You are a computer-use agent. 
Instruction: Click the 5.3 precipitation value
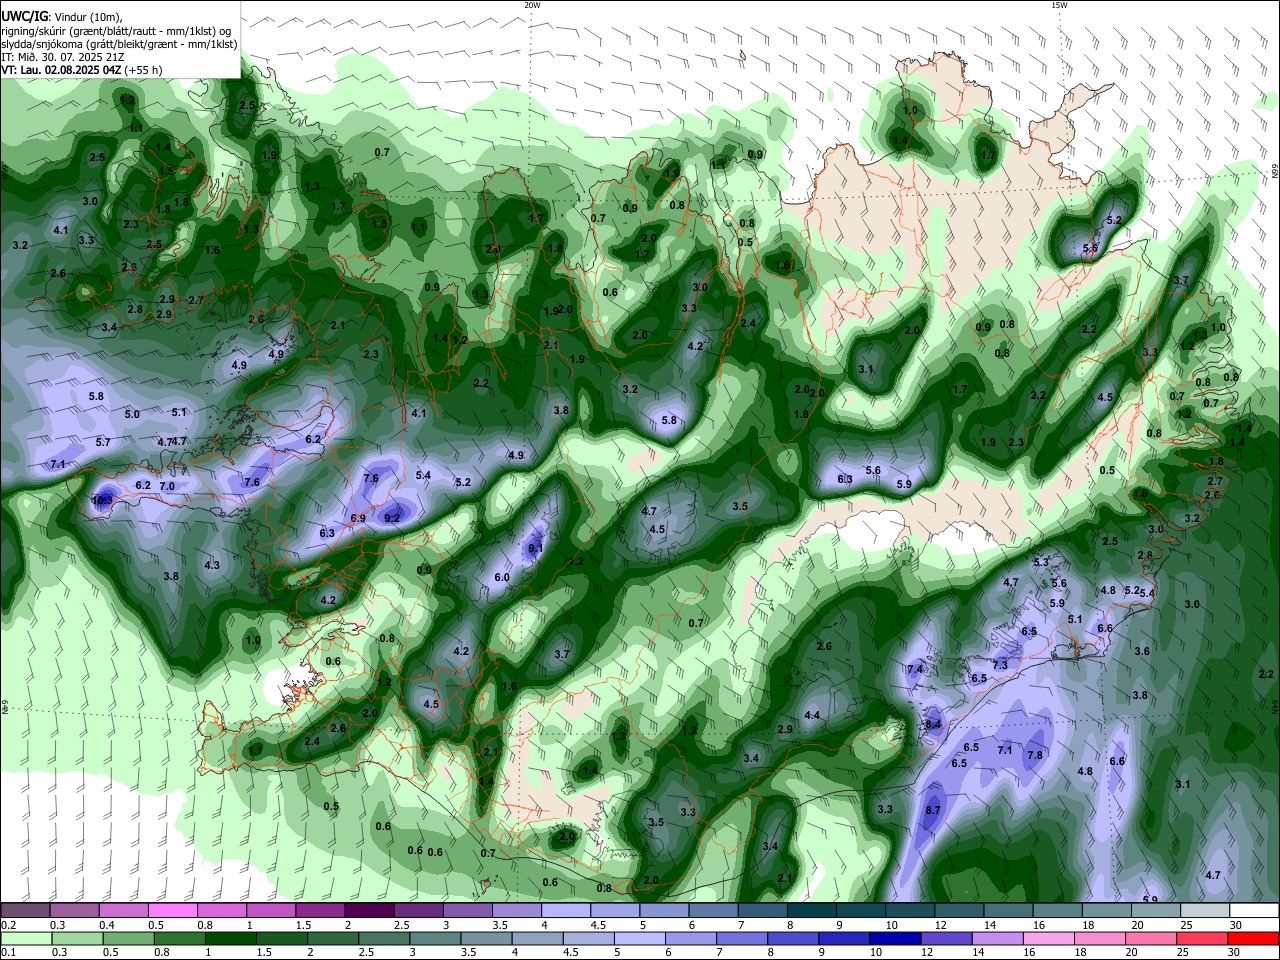pyautogui.click(x=1041, y=562)
